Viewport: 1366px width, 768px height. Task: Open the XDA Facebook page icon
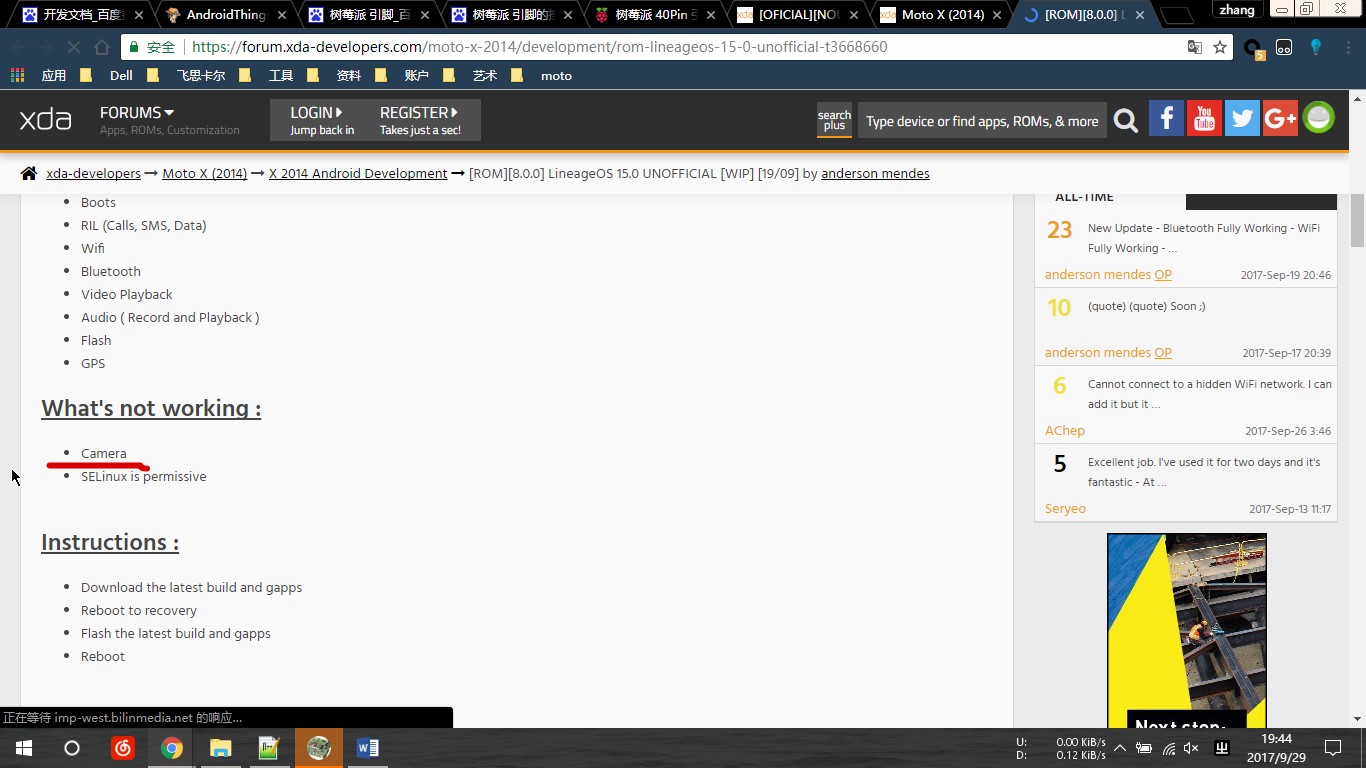point(1166,119)
